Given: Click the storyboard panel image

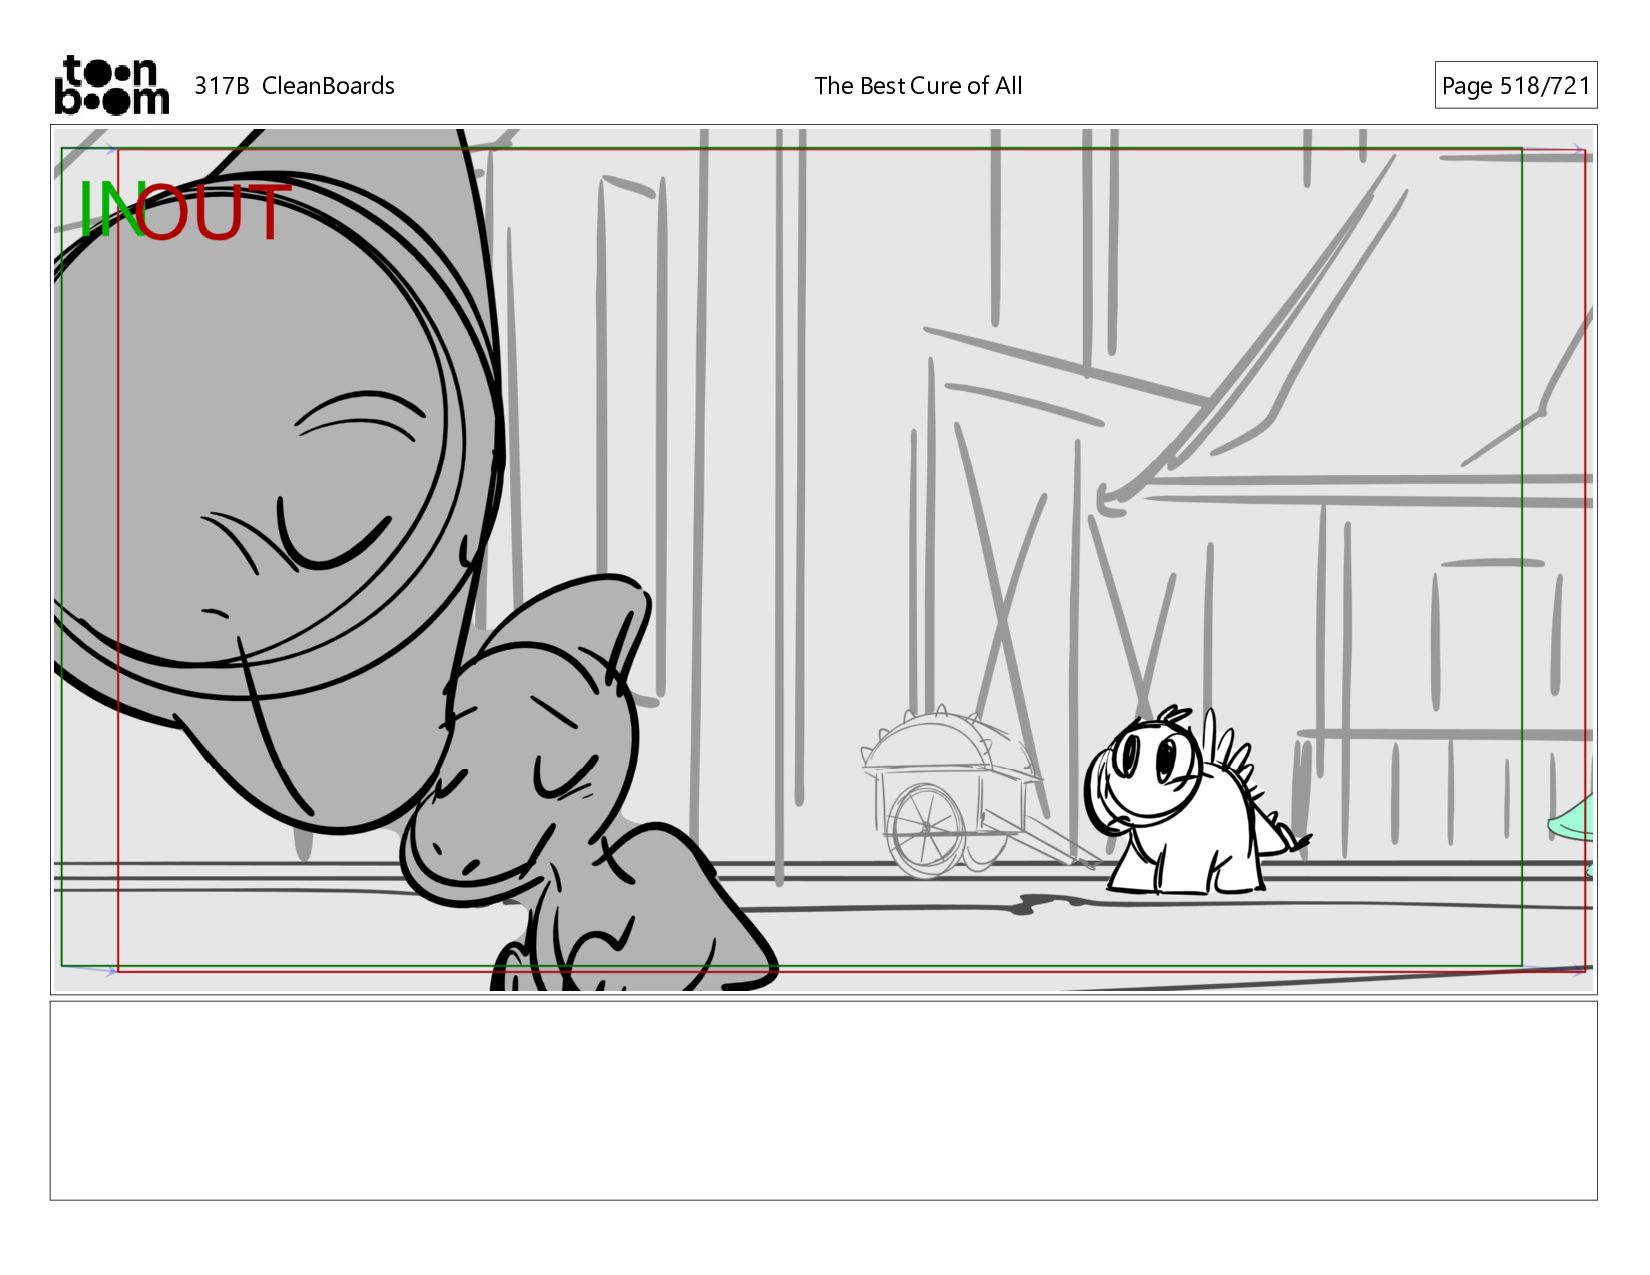Looking at the screenshot, I should (x=823, y=559).
